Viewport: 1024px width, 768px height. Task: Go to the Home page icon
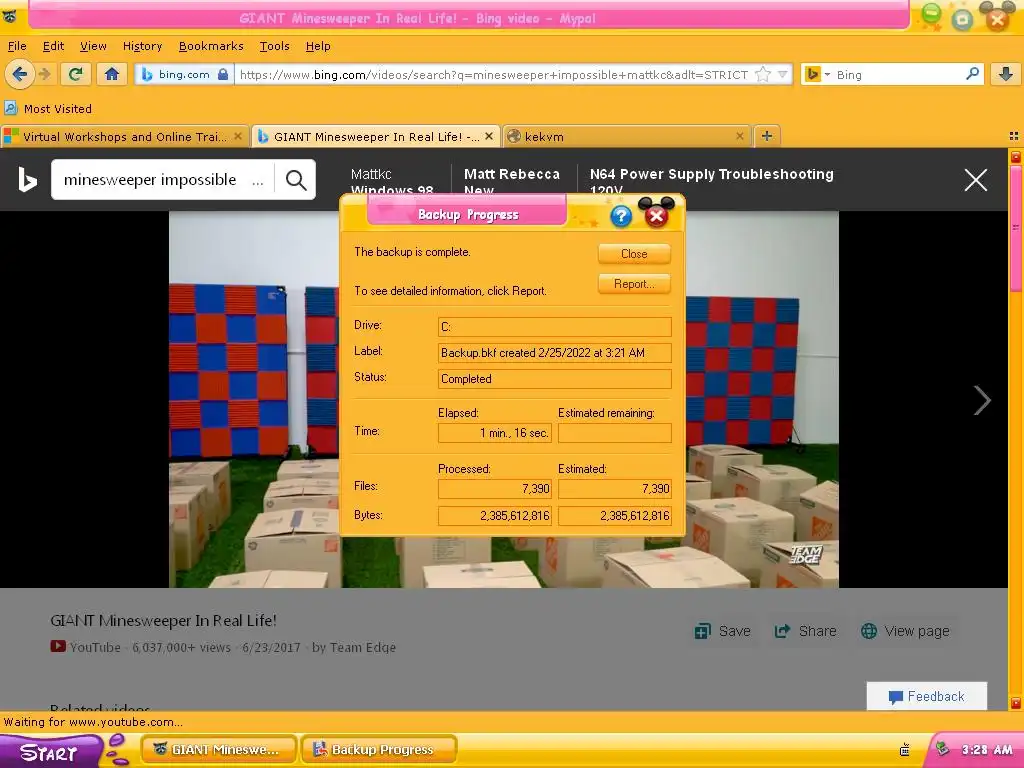[112, 74]
